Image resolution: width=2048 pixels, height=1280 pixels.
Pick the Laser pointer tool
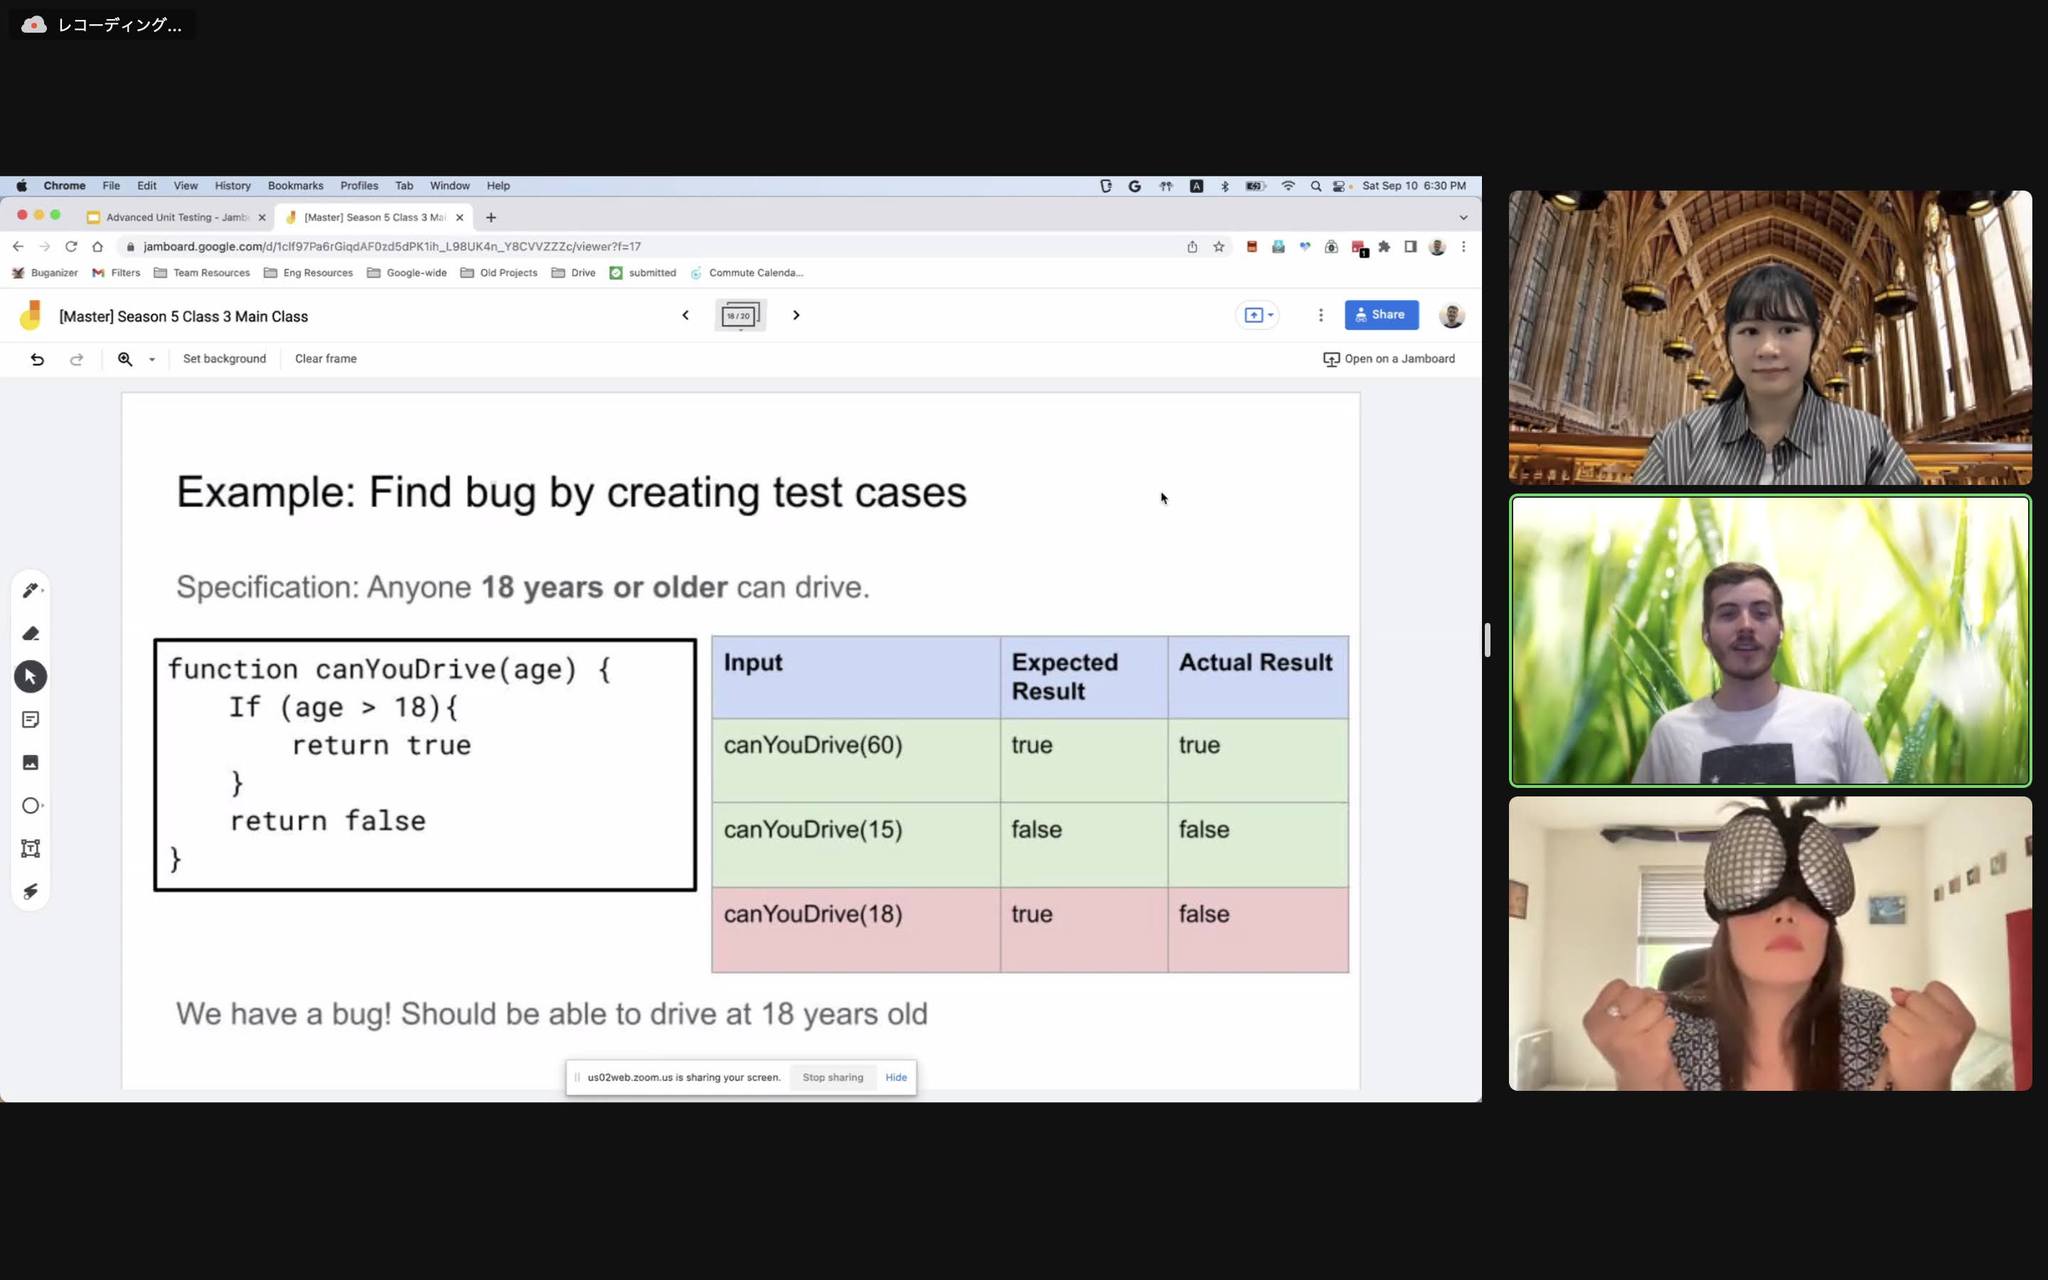[30, 892]
